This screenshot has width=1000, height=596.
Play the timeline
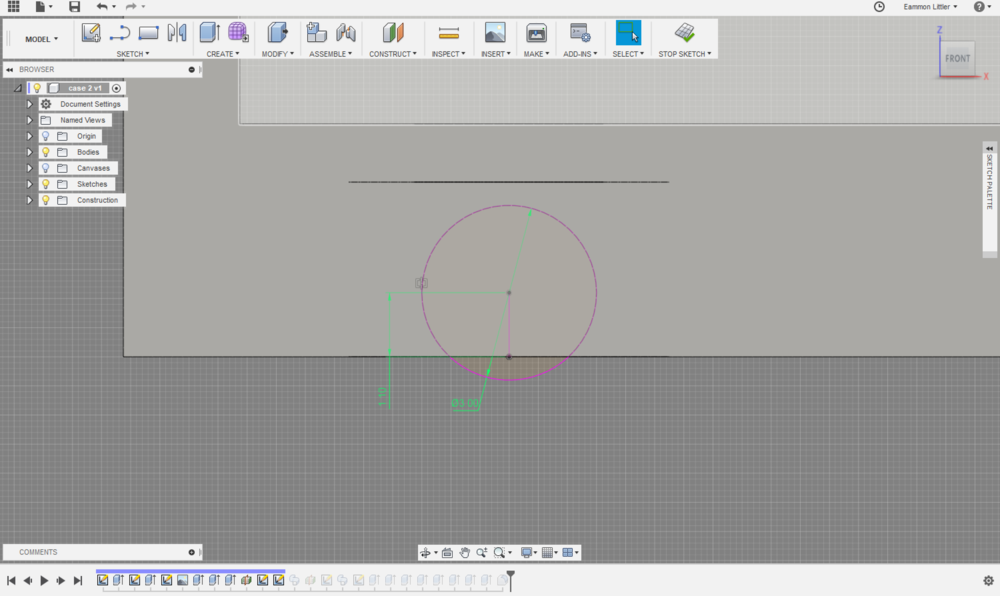coord(44,580)
